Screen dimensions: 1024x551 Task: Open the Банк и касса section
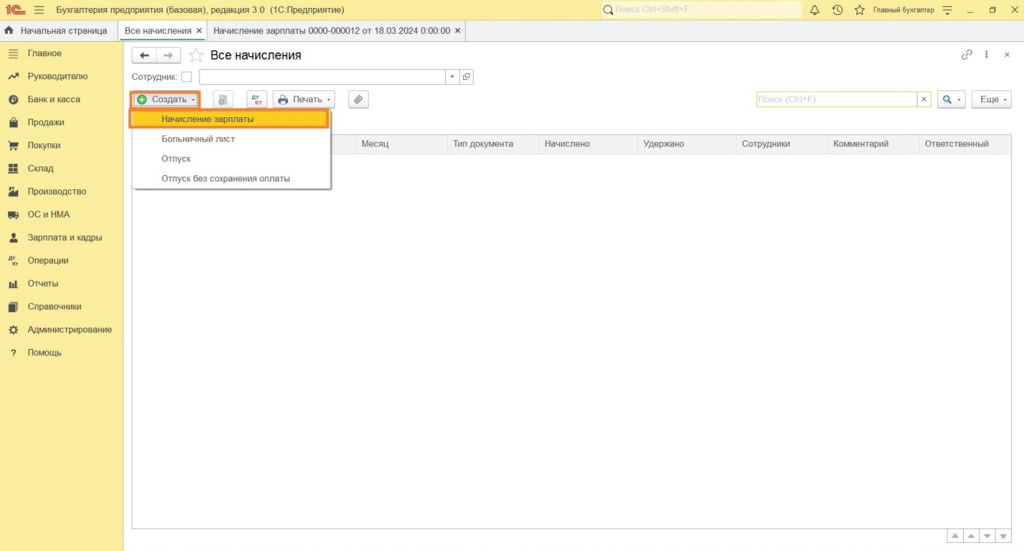click(54, 99)
